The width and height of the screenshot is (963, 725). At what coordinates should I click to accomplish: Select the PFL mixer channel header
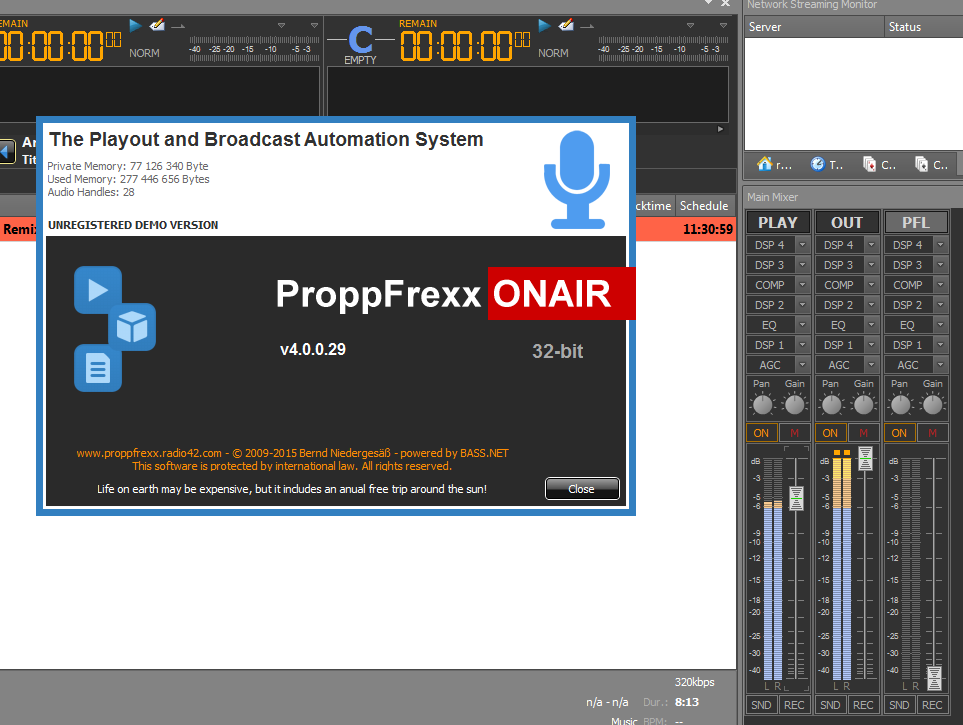(916, 222)
